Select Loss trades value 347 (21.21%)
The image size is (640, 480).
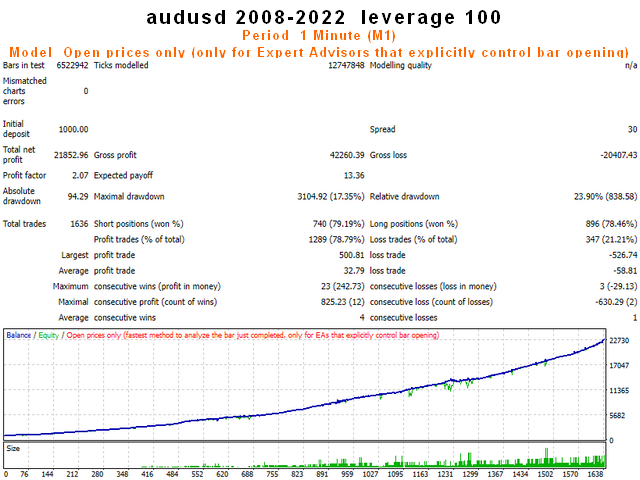coord(611,240)
